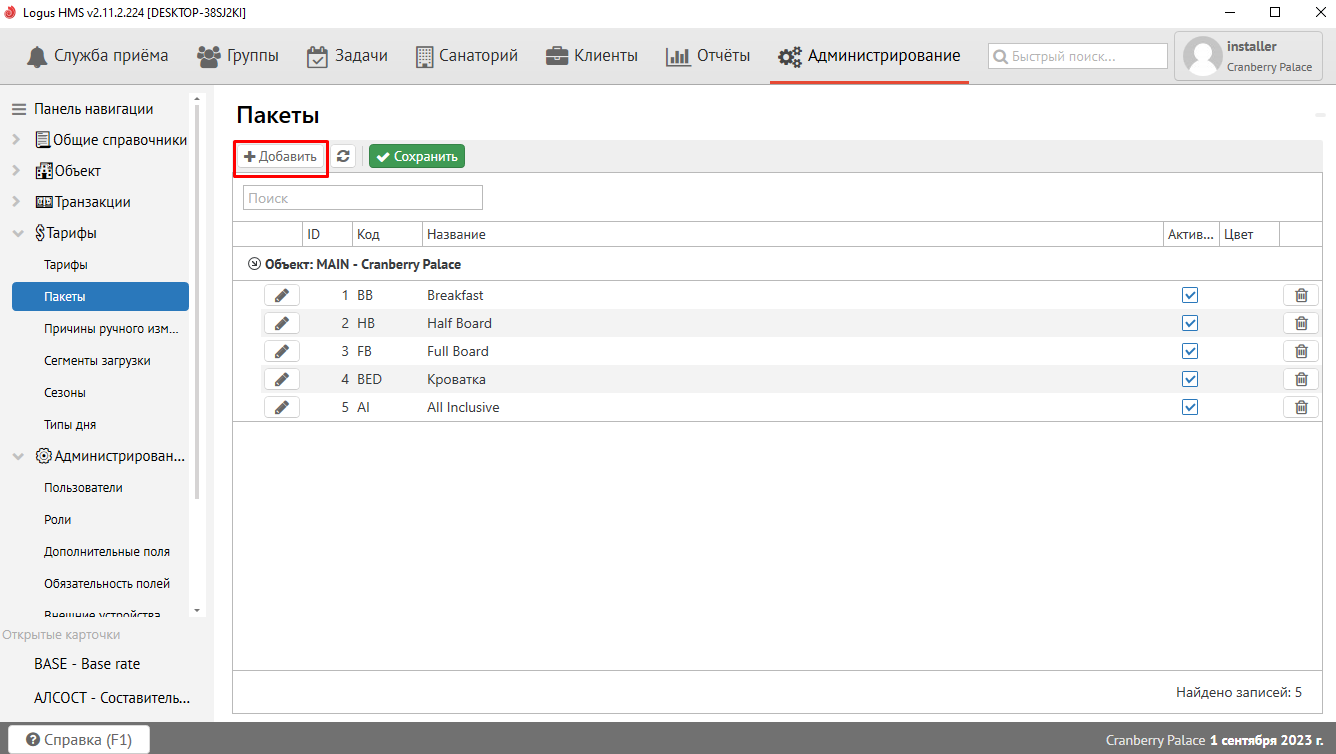
Task: Uncheck the active checkbox for Breakfast
Action: click(1190, 295)
